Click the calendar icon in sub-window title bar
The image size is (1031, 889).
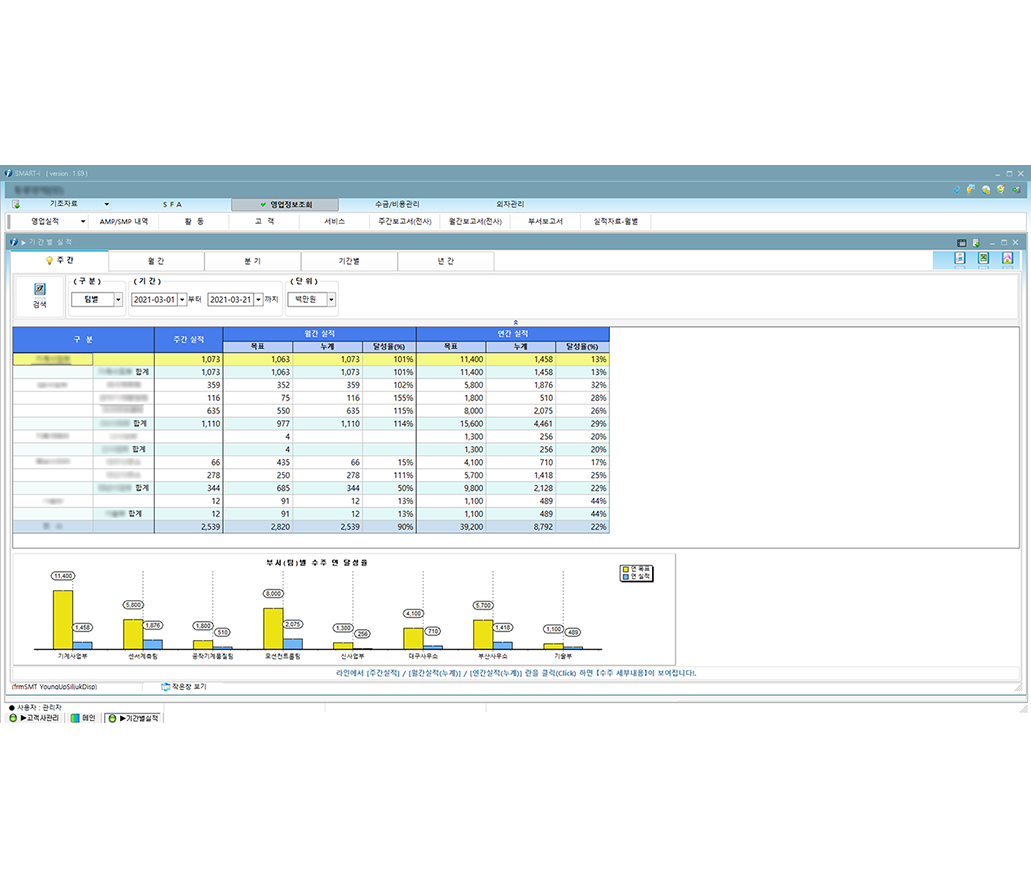[x=962, y=242]
